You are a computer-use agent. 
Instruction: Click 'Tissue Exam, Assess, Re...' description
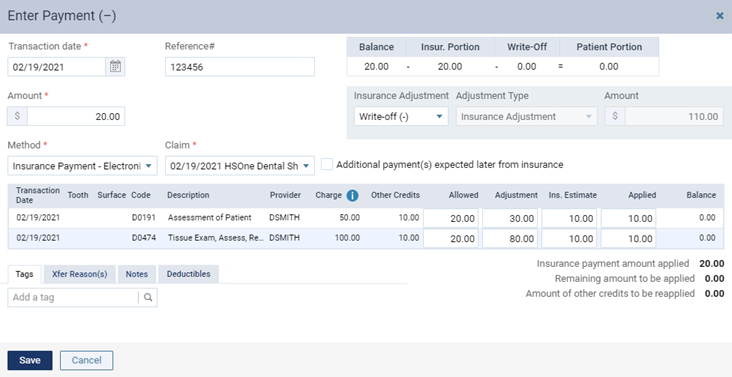pyautogui.click(x=216, y=238)
